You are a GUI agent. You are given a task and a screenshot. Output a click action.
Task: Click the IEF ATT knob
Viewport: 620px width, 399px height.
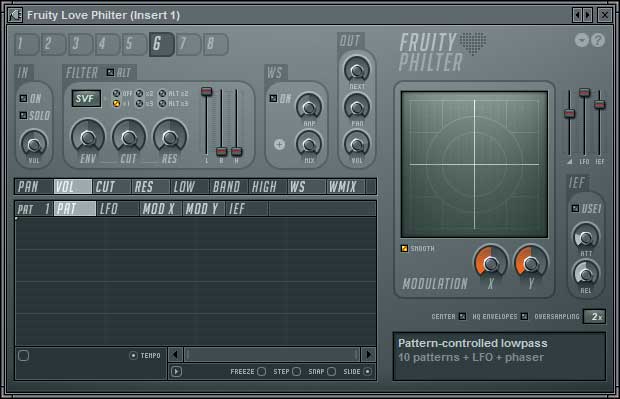click(x=586, y=237)
